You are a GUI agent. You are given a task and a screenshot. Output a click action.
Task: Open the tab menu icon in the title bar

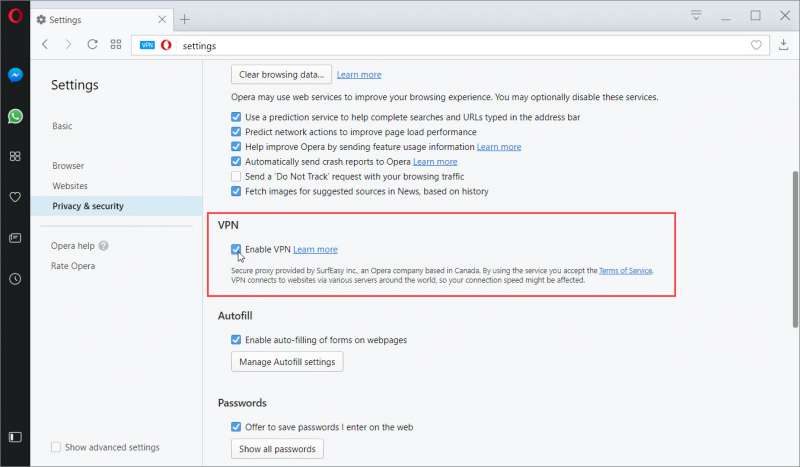pyautogui.click(x=696, y=15)
